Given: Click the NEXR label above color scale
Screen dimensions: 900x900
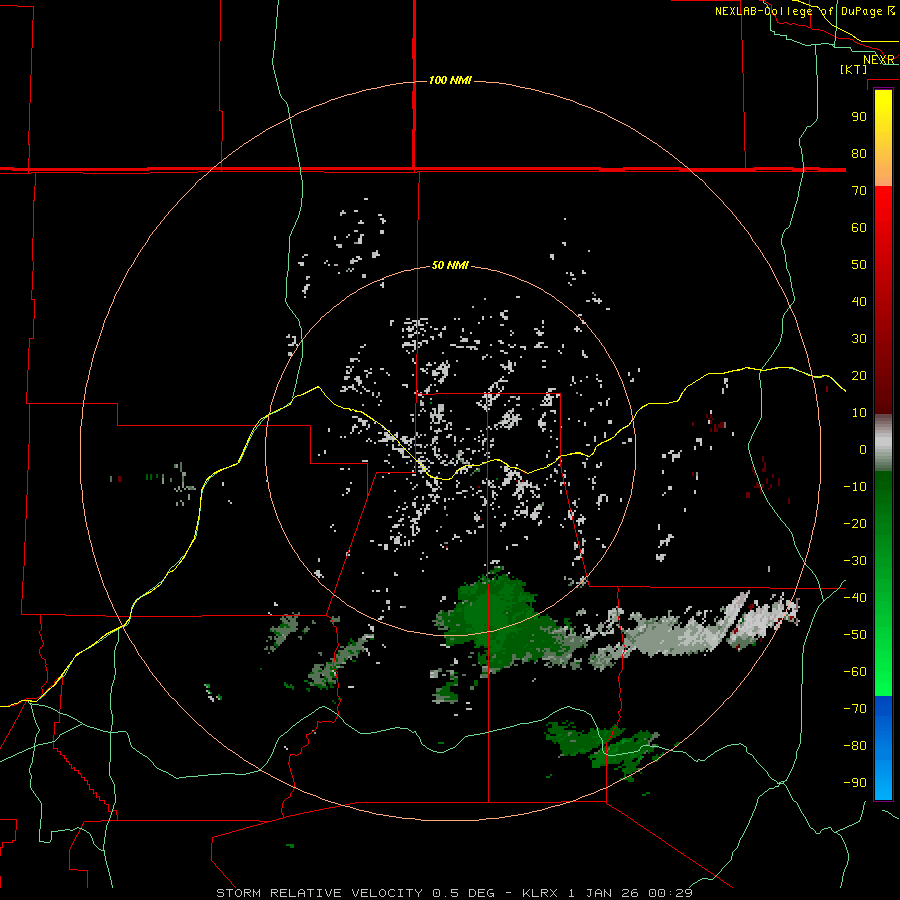Looking at the screenshot, I should [879, 60].
